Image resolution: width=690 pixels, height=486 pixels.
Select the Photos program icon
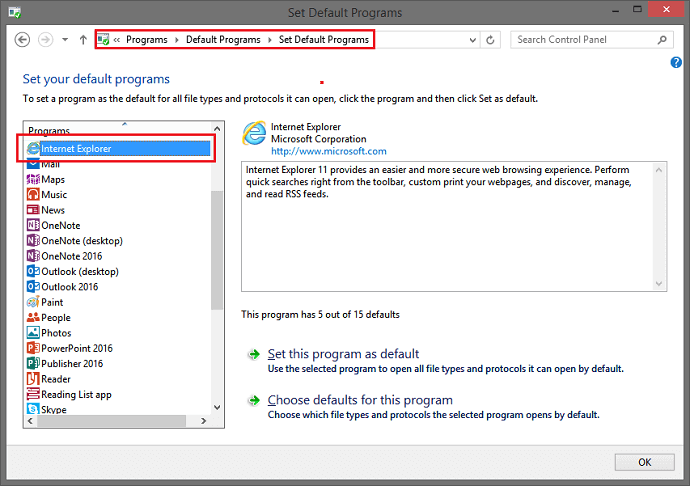click(x=33, y=333)
